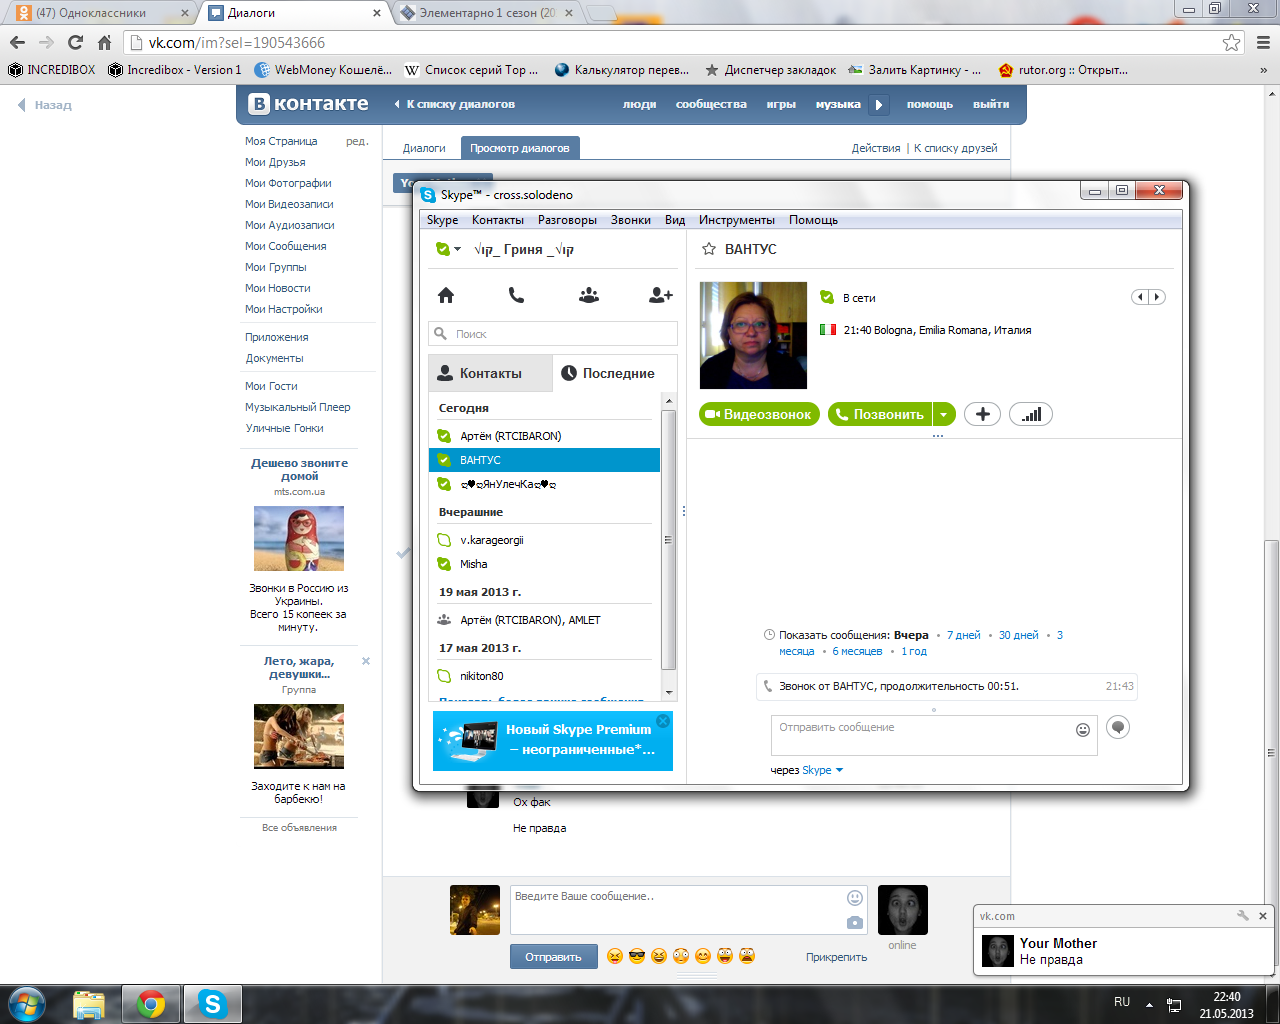The width and height of the screenshot is (1280, 1024).
Task: Click Skype search contacts field
Action: click(x=553, y=334)
